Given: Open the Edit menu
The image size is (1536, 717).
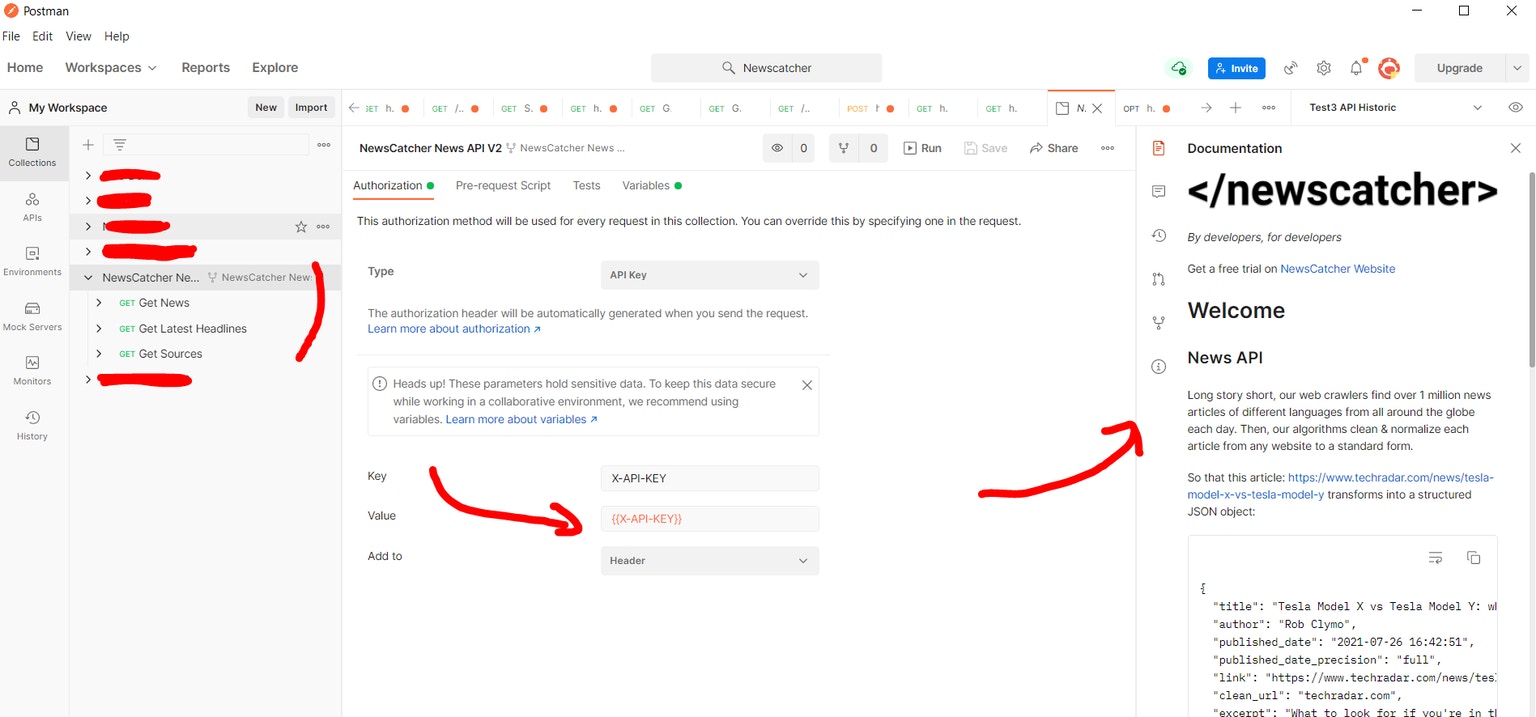Looking at the screenshot, I should coord(42,36).
